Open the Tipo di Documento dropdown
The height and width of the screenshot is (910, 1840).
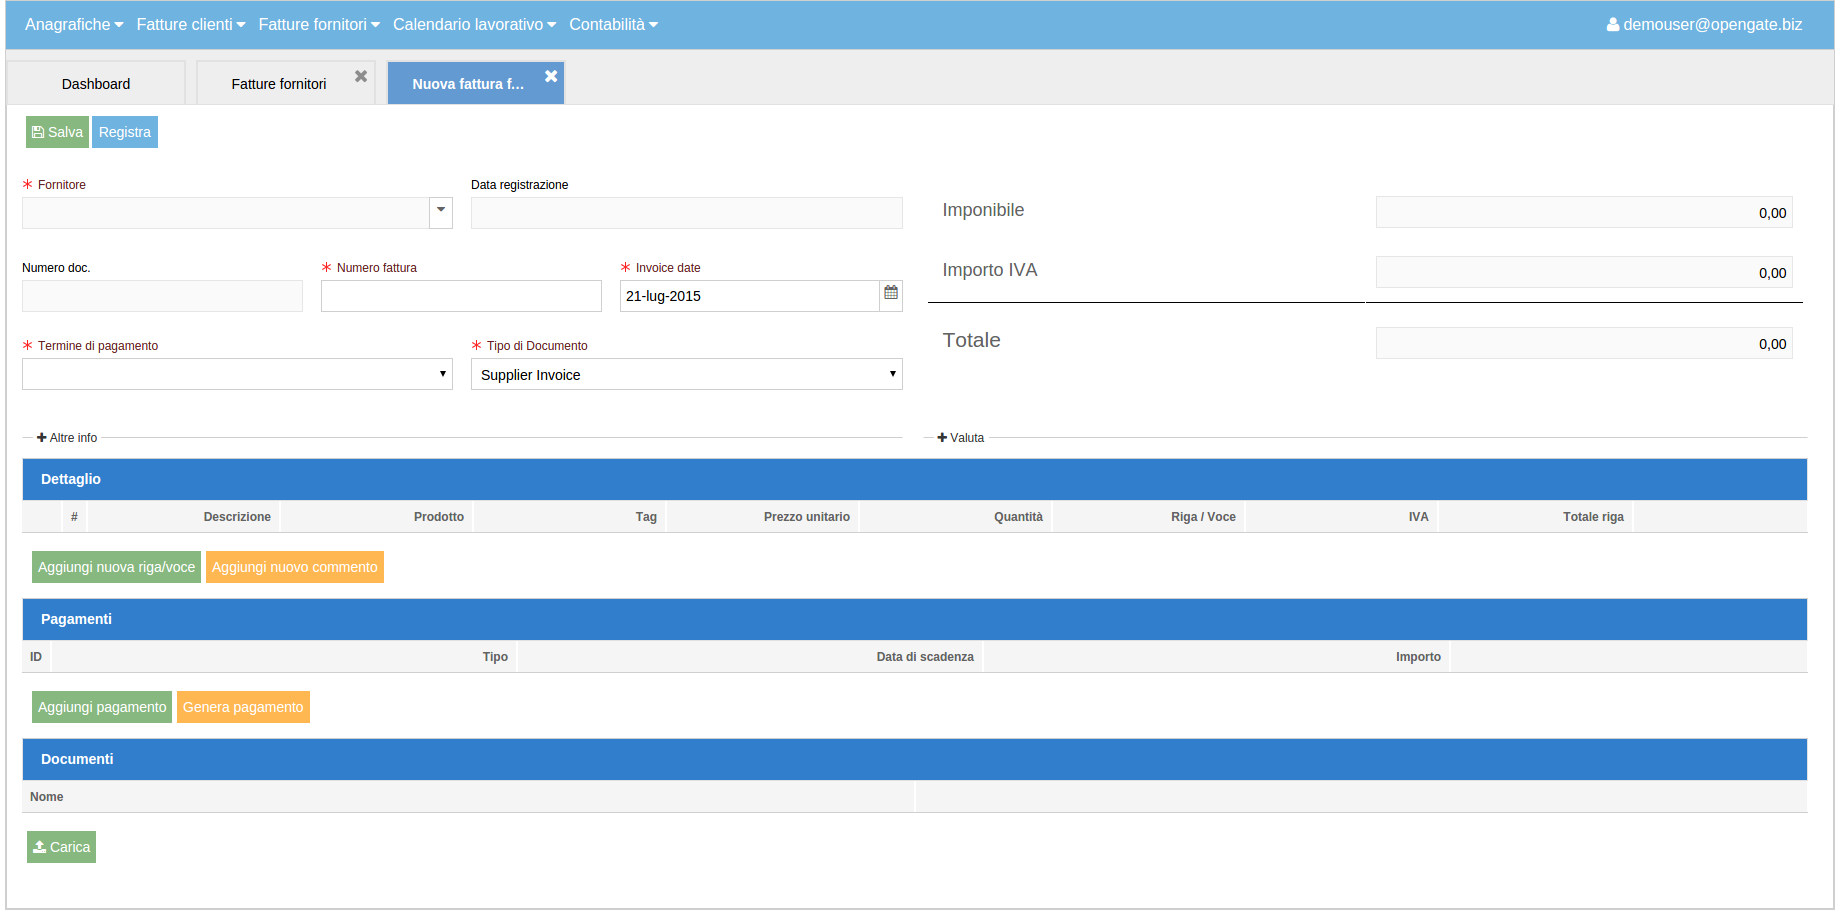click(687, 374)
